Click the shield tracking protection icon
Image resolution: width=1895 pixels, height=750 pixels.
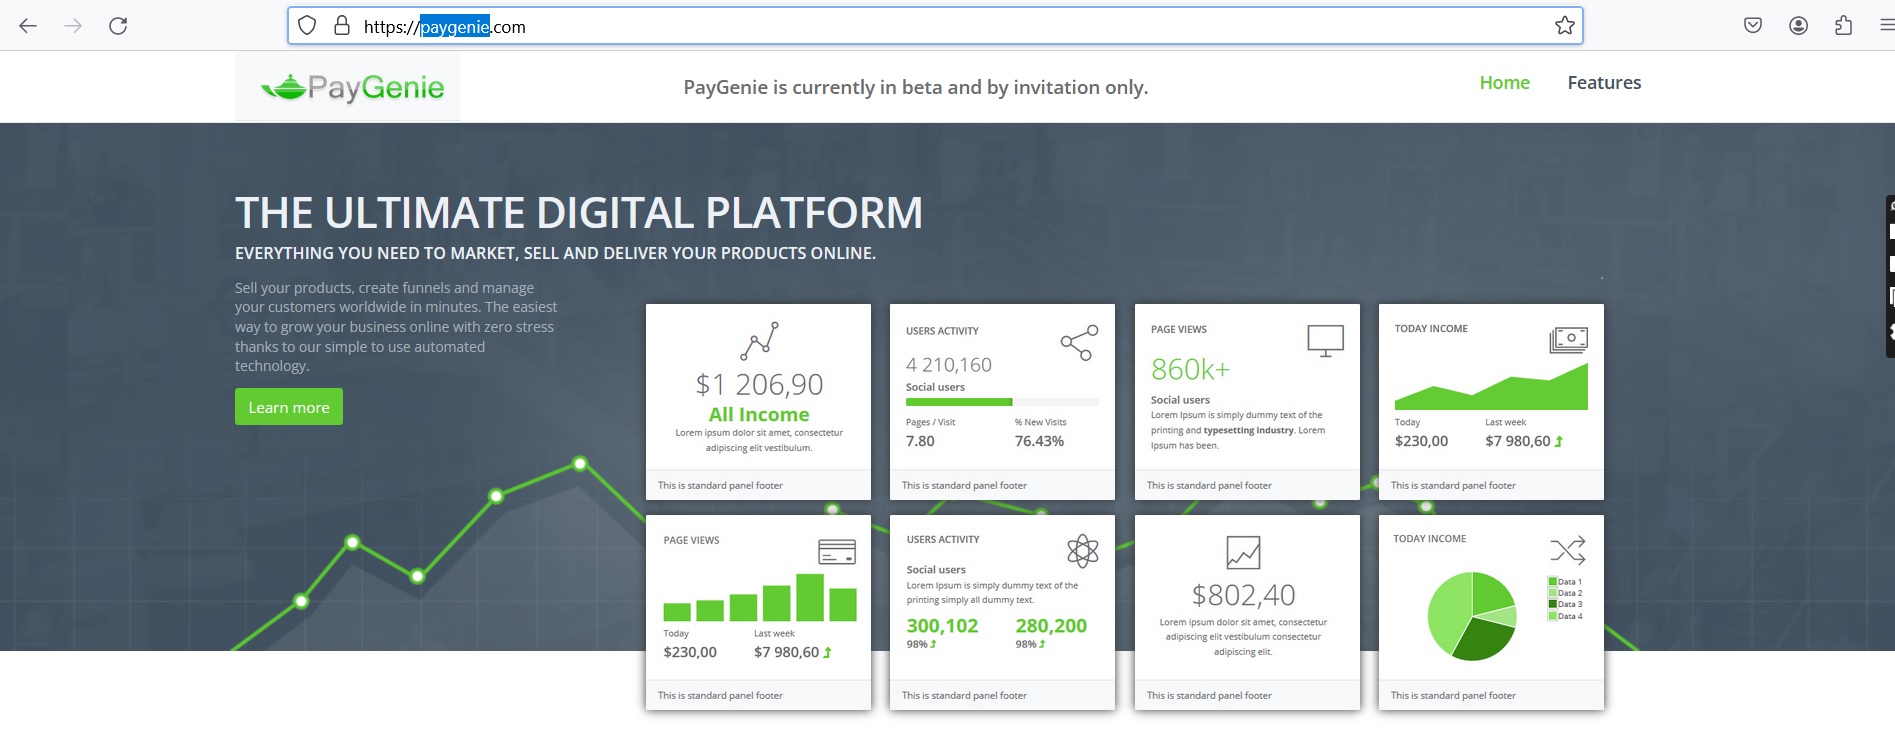point(308,26)
